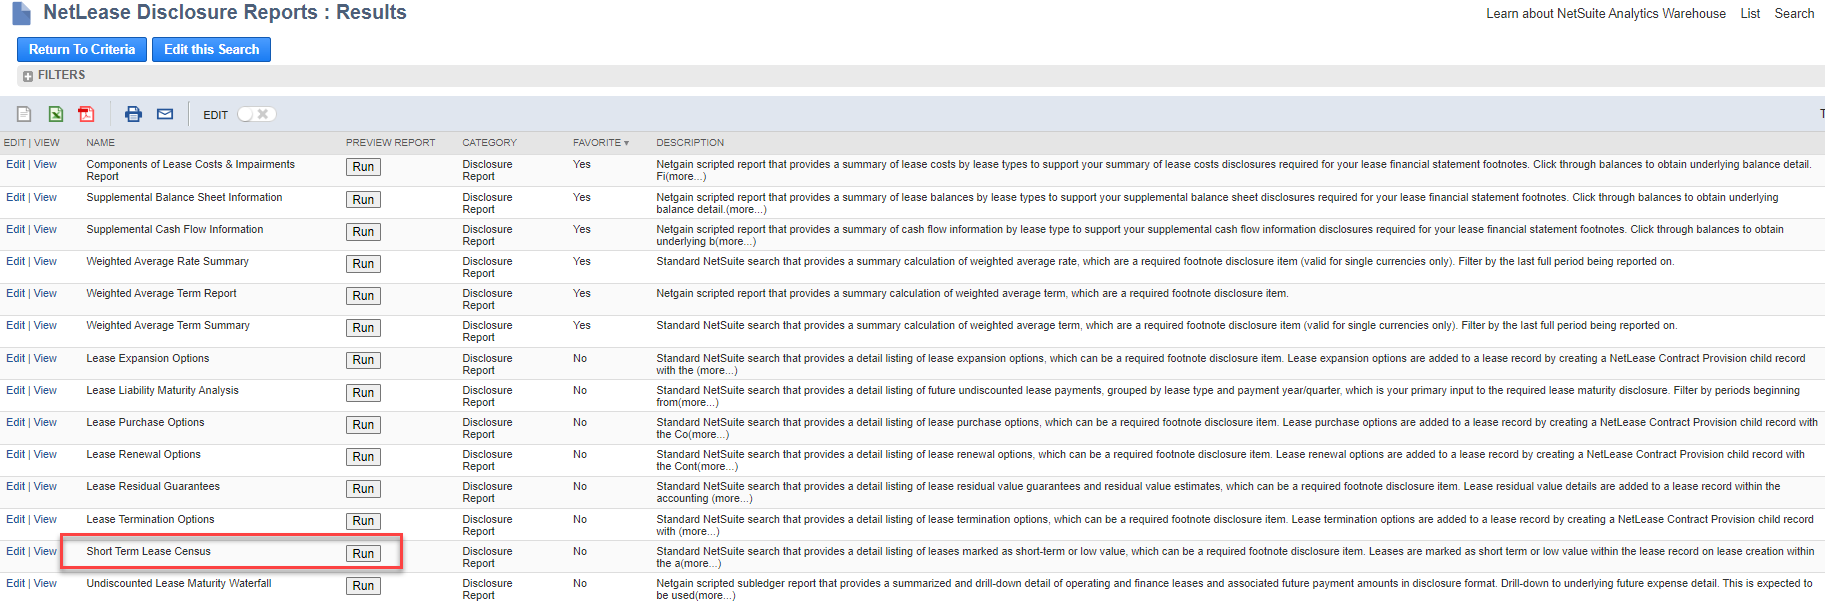Export results as CSV file
Image resolution: width=1825 pixels, height=604 pixels.
point(24,114)
